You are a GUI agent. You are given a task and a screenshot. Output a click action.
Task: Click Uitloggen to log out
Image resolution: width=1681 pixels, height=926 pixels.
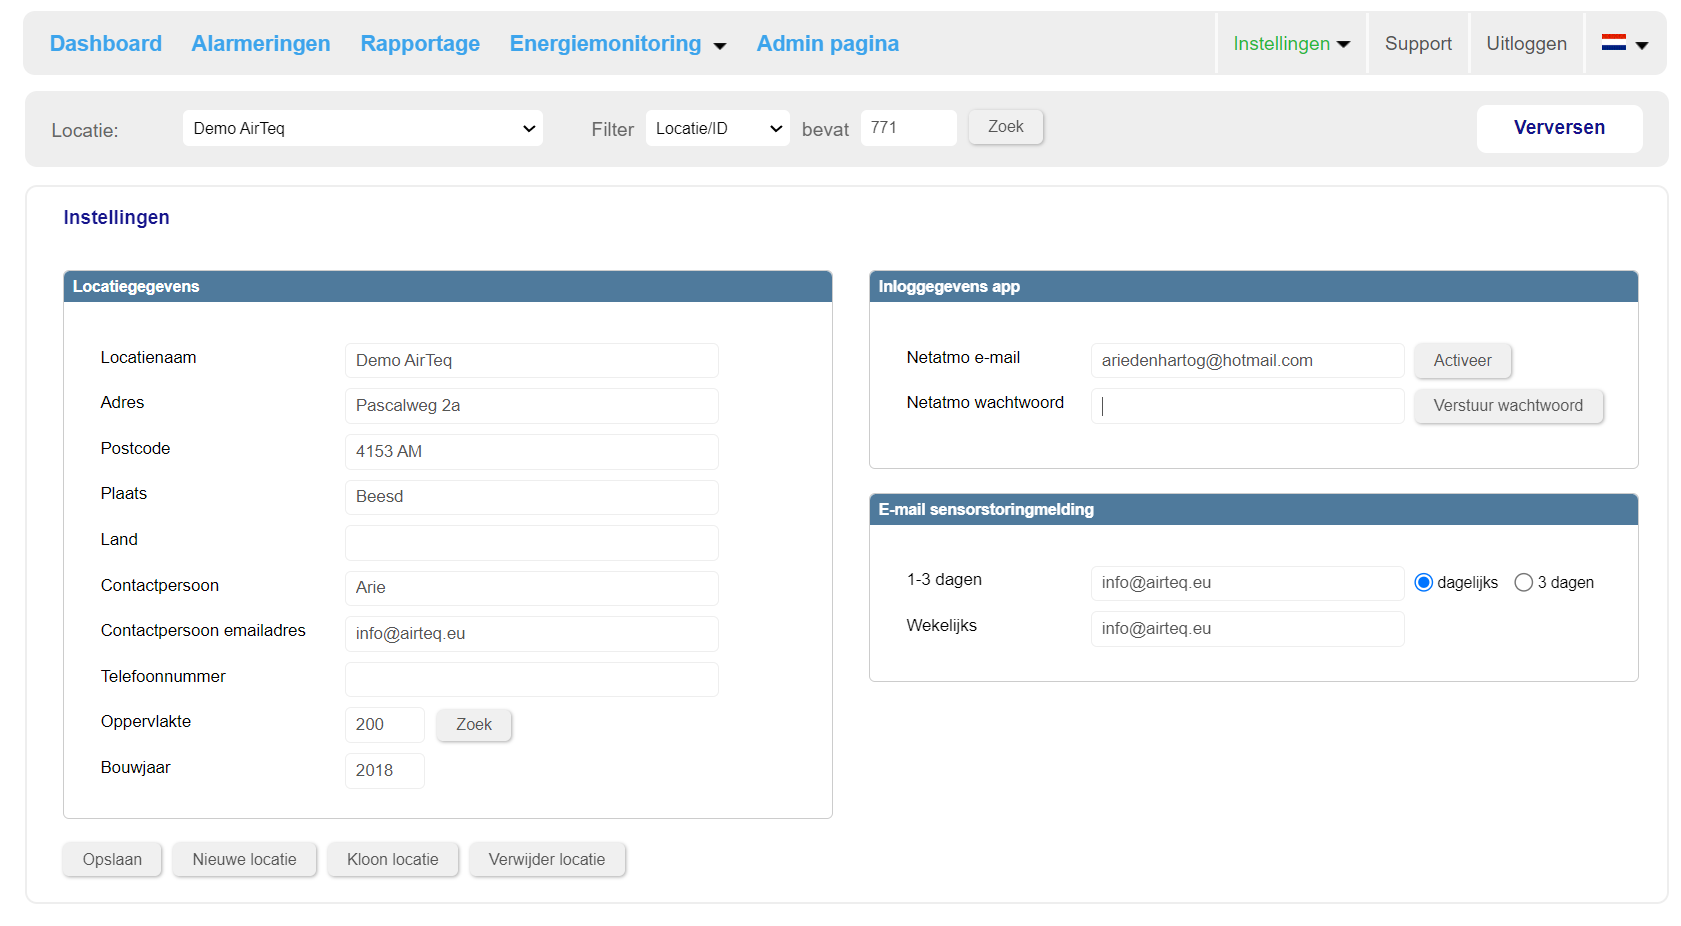tap(1526, 44)
